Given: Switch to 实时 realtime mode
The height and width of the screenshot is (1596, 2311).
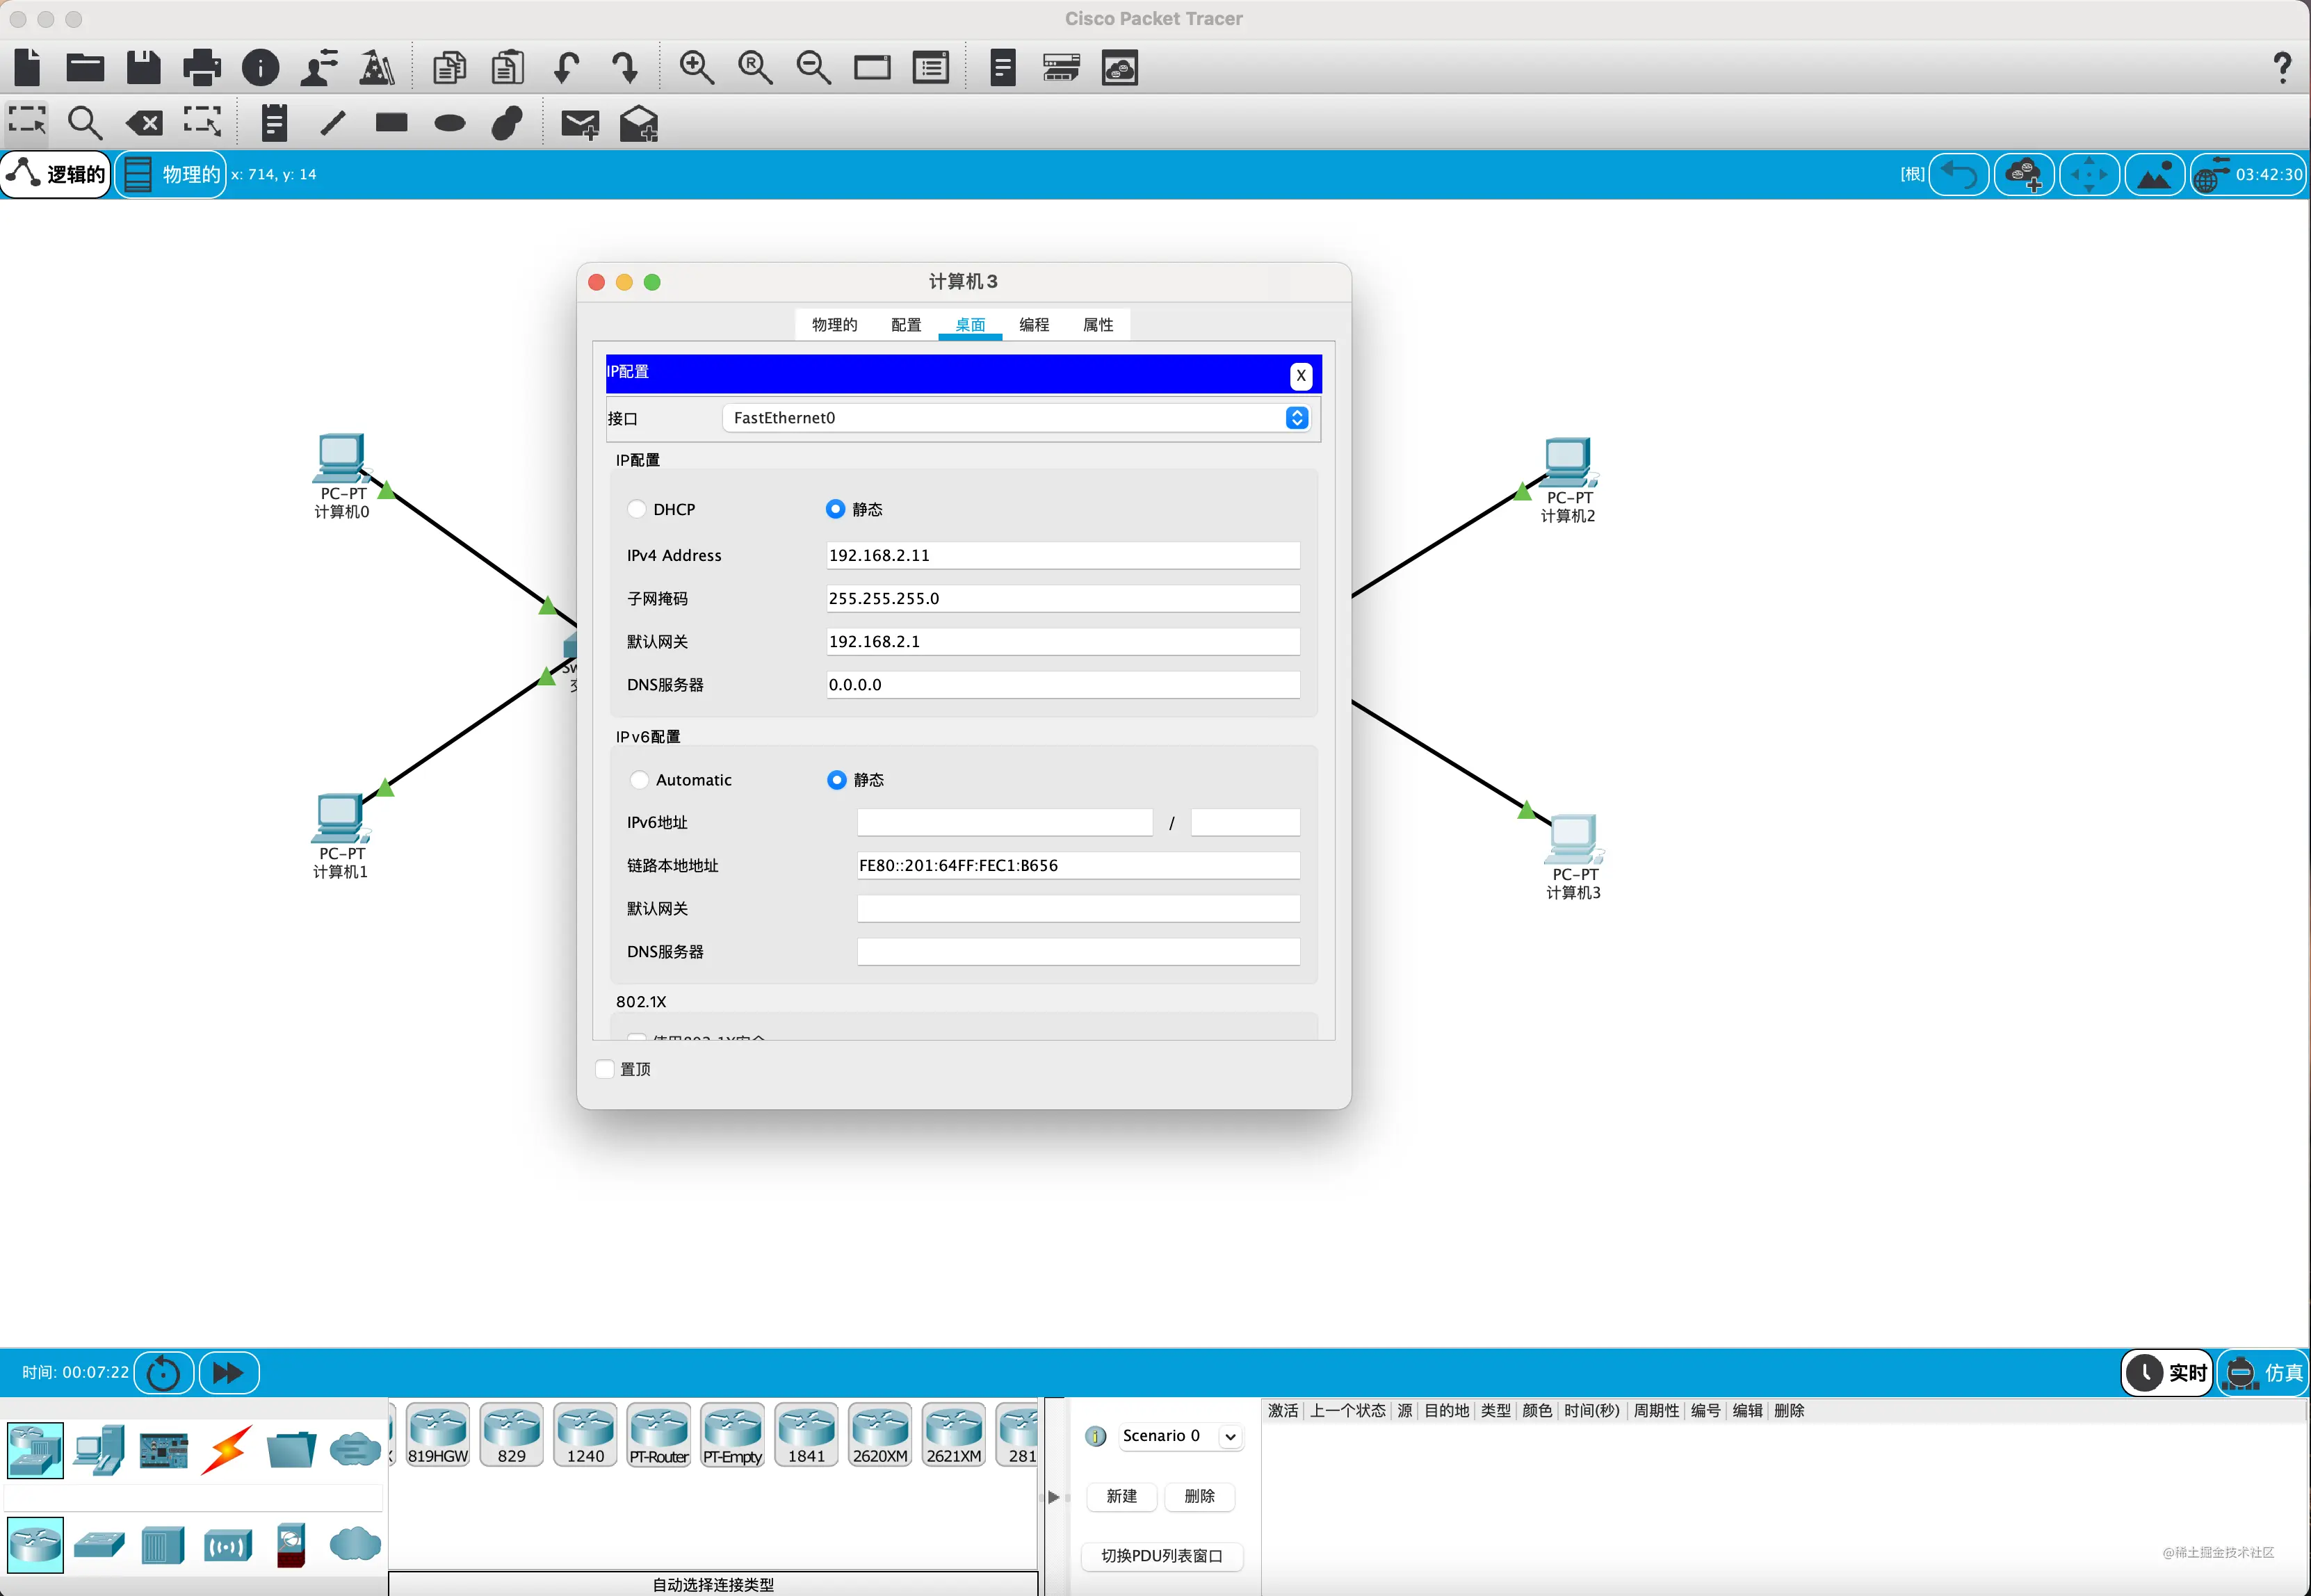Looking at the screenshot, I should 2167,1372.
